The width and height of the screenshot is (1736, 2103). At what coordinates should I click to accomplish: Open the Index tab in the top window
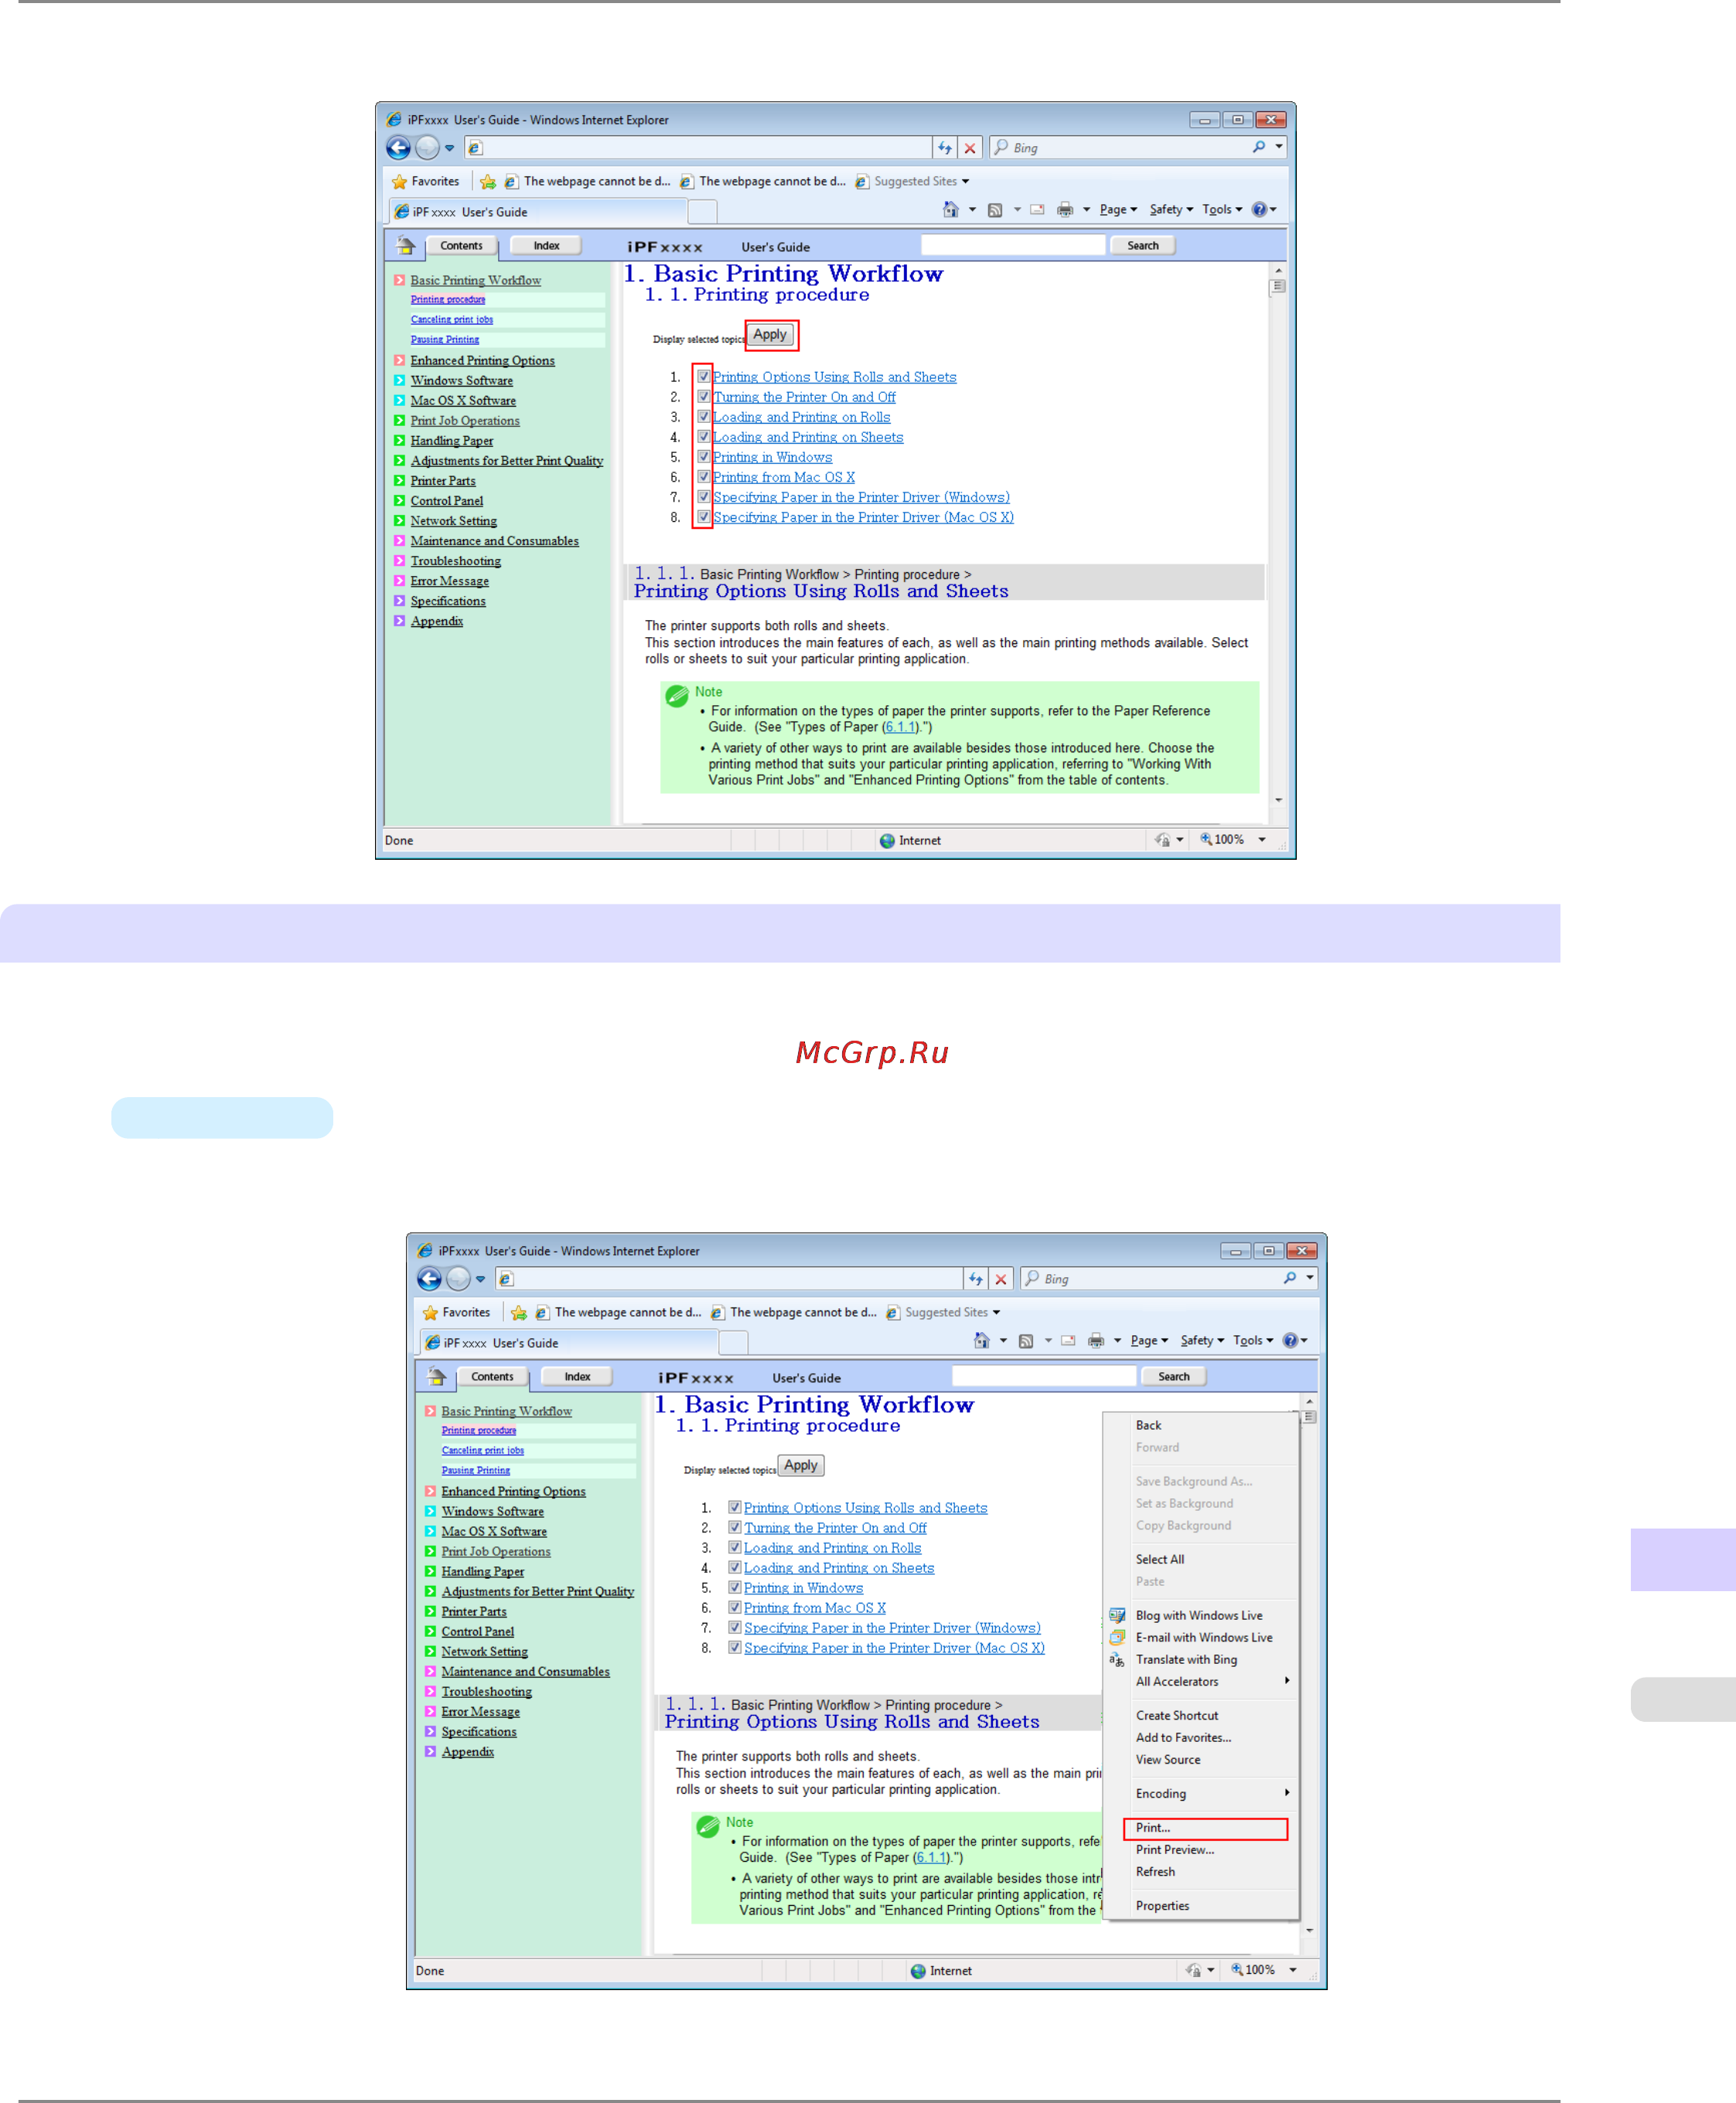pyautogui.click(x=546, y=245)
